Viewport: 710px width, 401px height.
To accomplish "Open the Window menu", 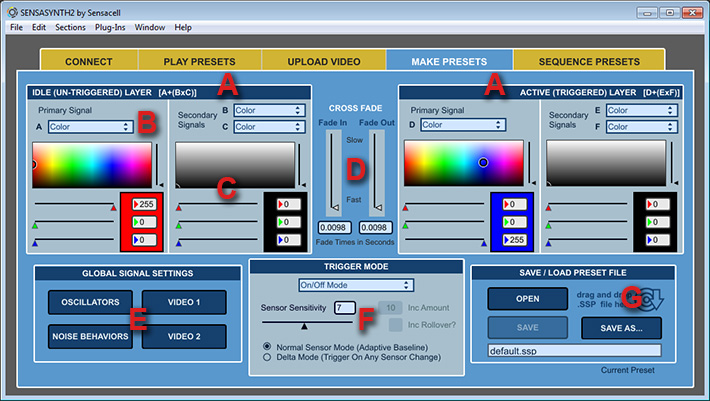I will pyautogui.click(x=150, y=27).
